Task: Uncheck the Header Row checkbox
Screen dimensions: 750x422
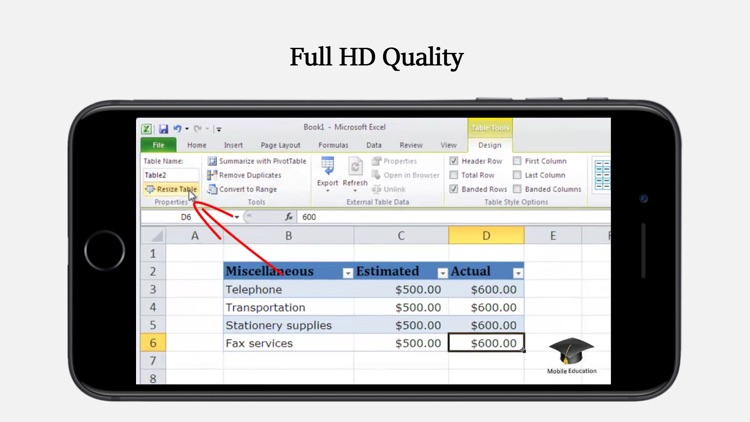Action: pyautogui.click(x=454, y=161)
